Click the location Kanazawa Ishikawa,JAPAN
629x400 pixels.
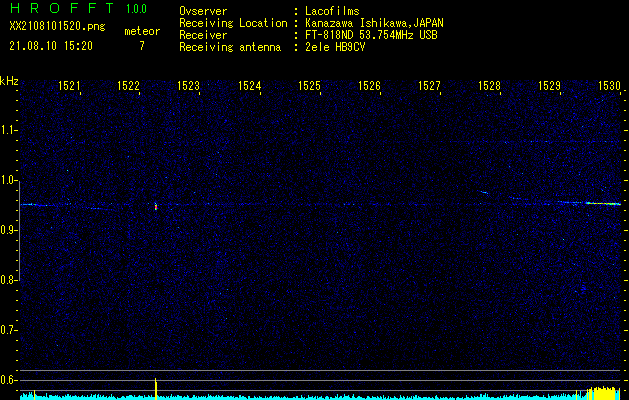(374, 23)
